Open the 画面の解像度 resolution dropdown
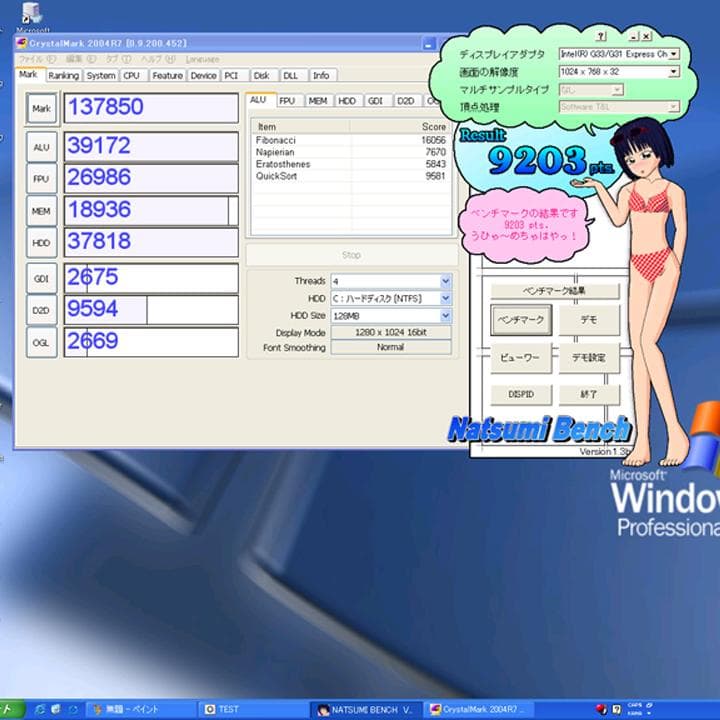 tap(674, 72)
